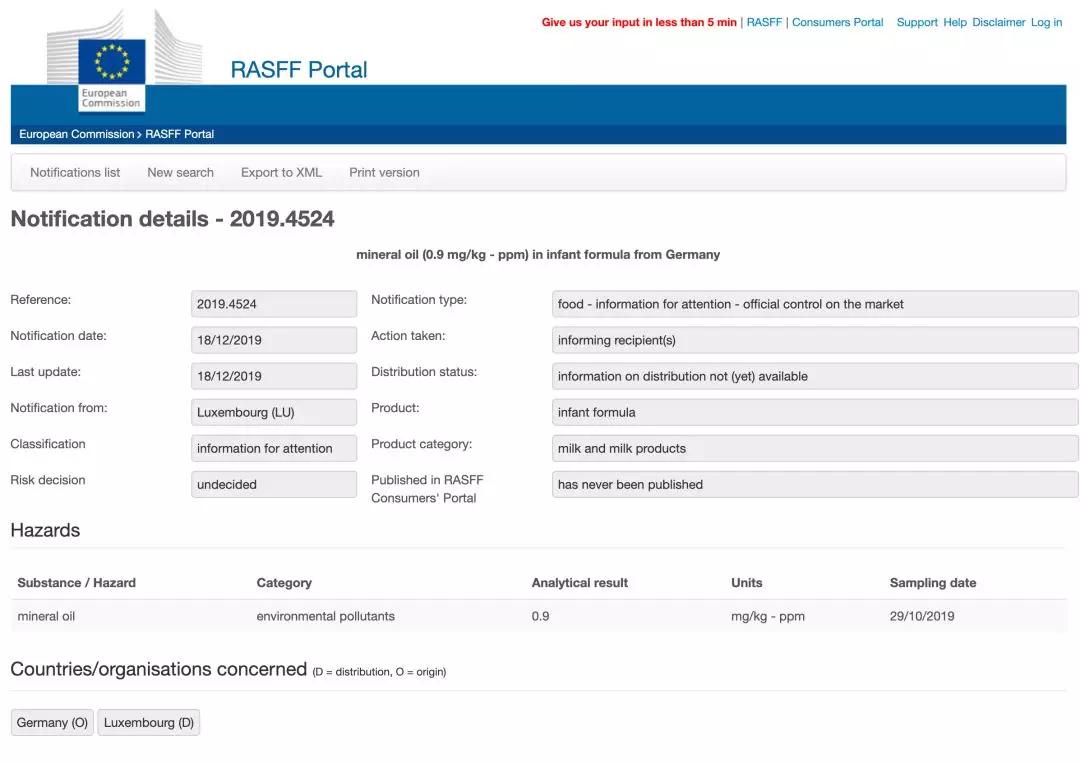Click the 'mg/kg - ppm' units cell
Image resolution: width=1080 pixels, height=763 pixels.
coord(767,616)
